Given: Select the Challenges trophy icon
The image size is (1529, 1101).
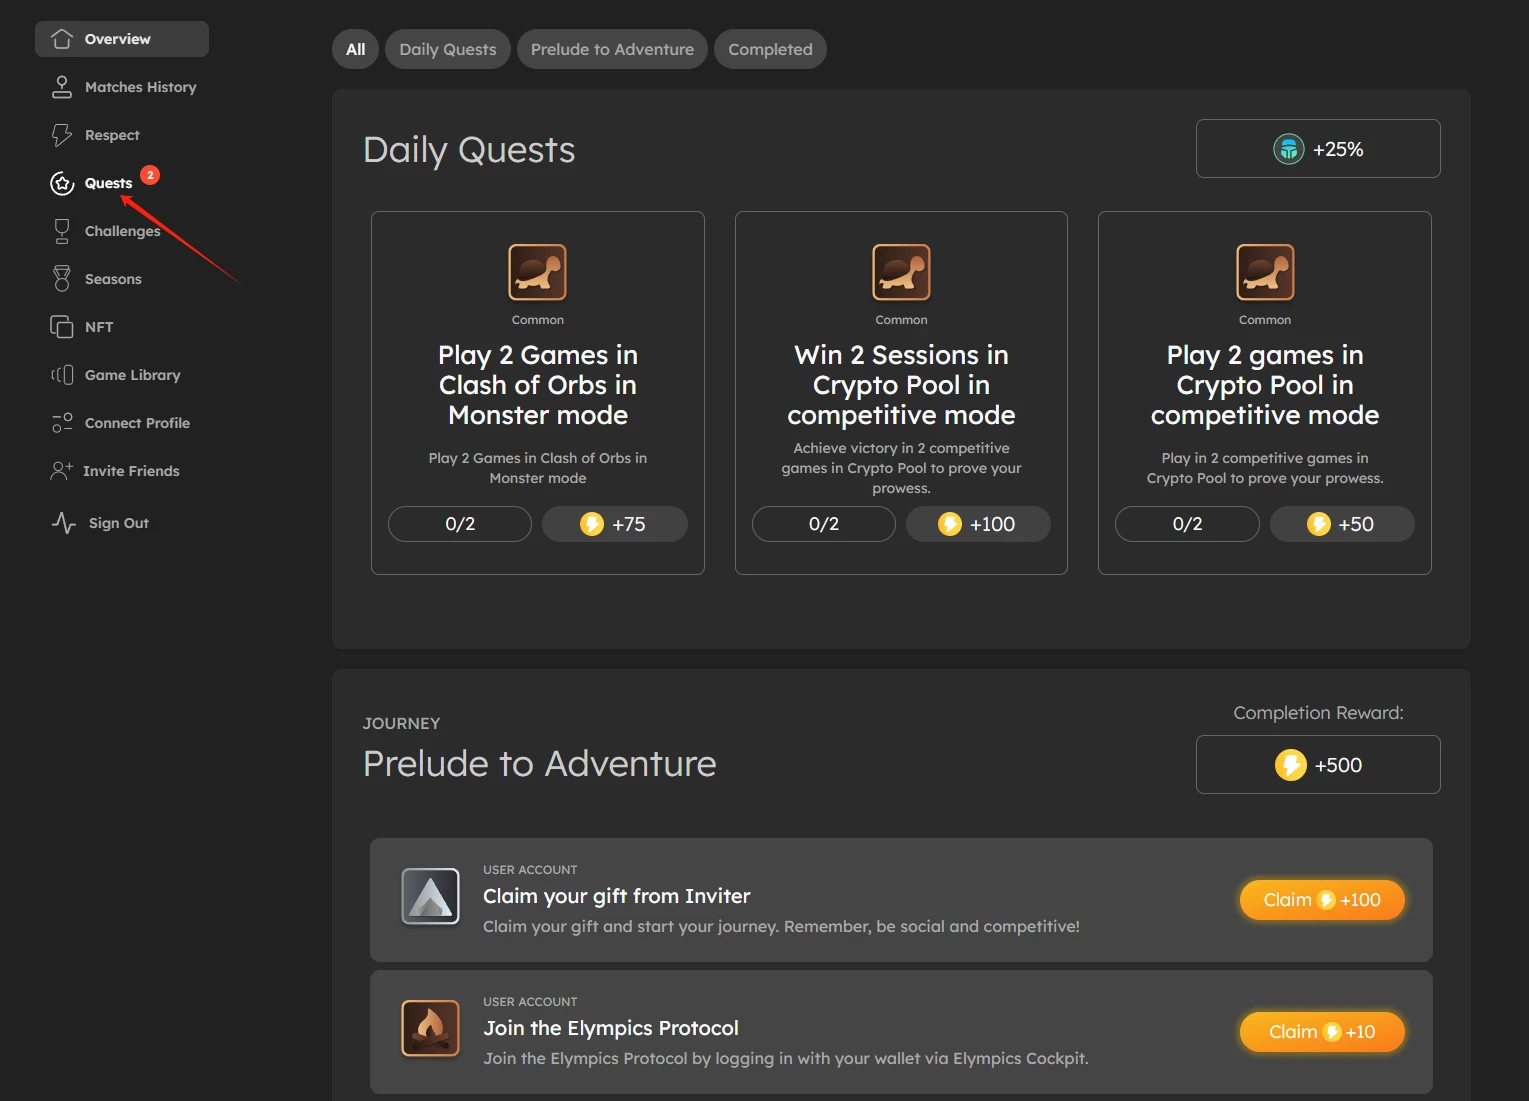Looking at the screenshot, I should point(62,230).
